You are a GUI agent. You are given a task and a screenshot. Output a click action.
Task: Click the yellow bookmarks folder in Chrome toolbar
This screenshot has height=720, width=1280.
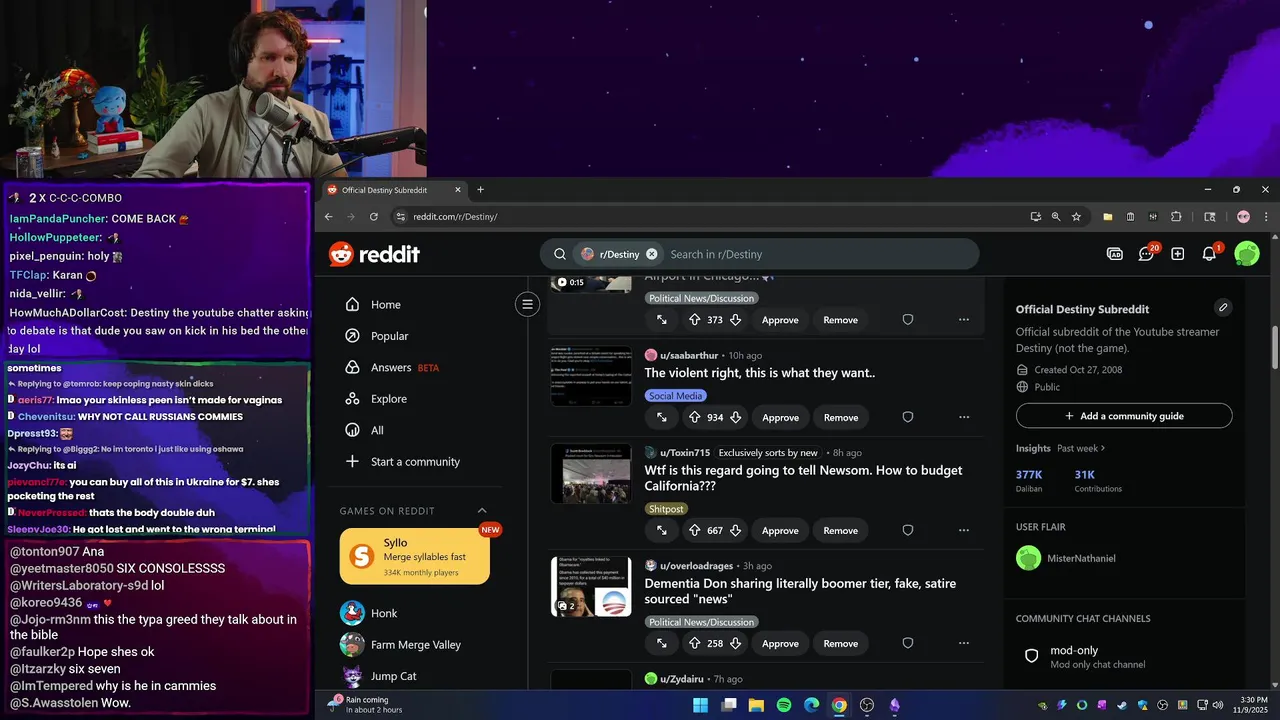pyautogui.click(x=1108, y=216)
